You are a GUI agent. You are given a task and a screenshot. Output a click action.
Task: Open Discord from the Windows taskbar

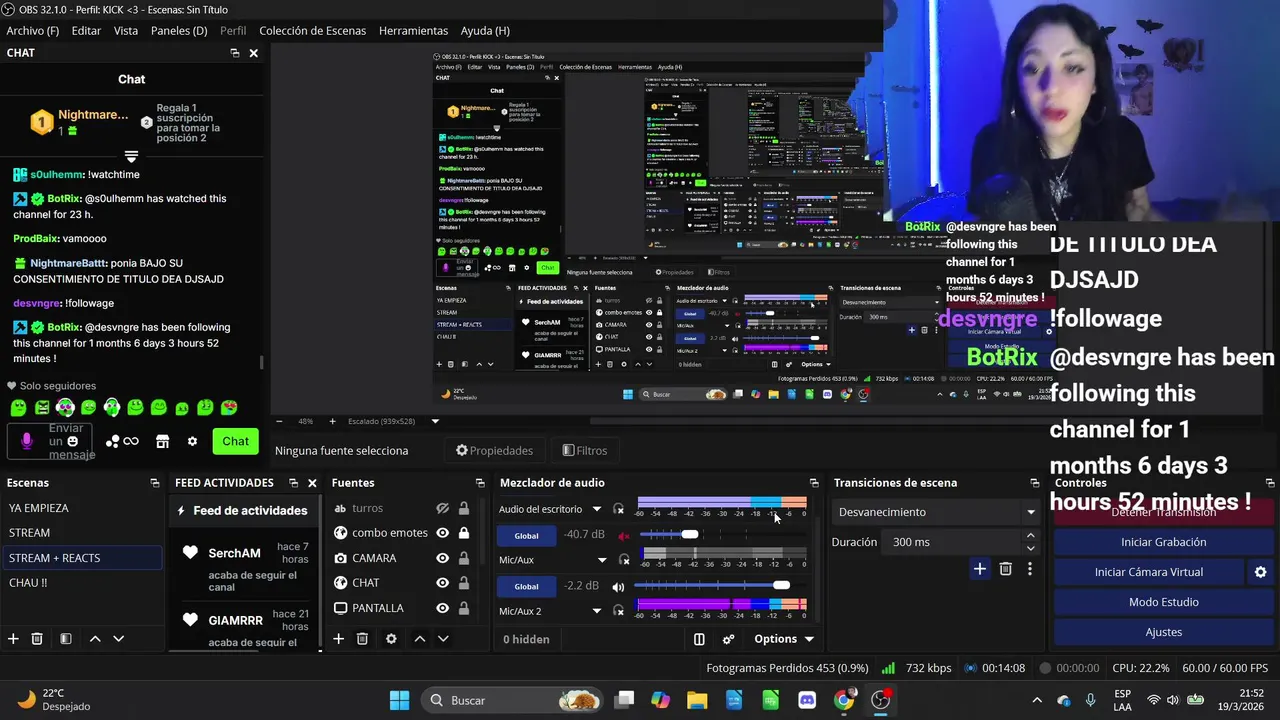(807, 700)
